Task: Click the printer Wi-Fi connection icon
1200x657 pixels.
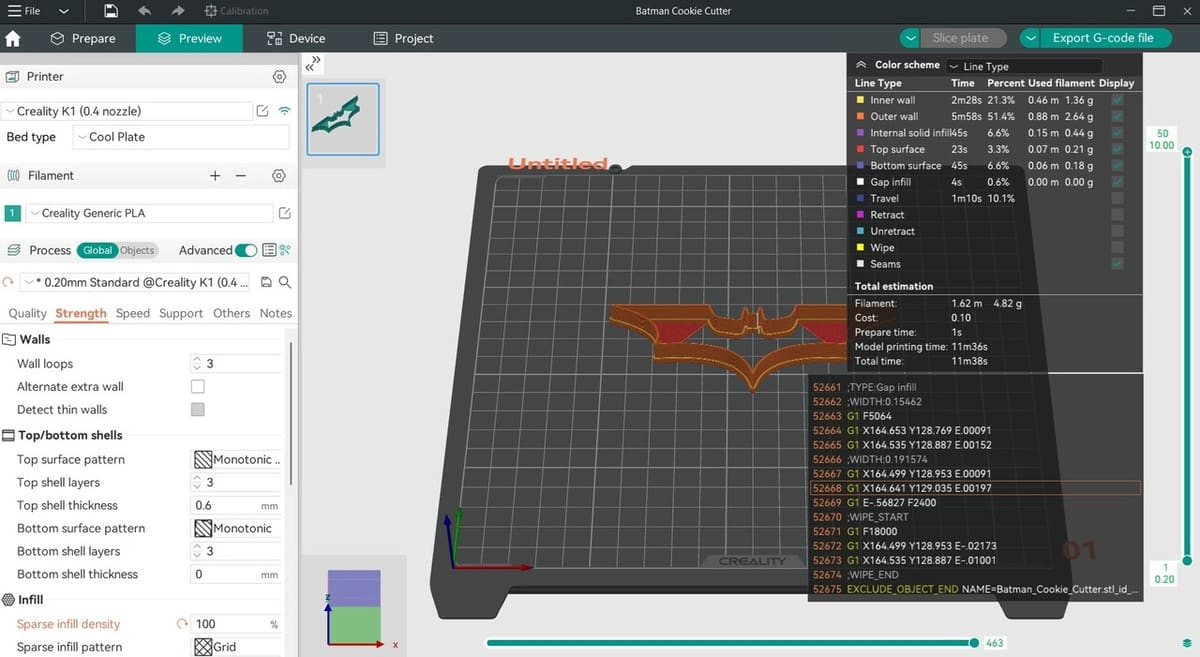Action: point(285,111)
